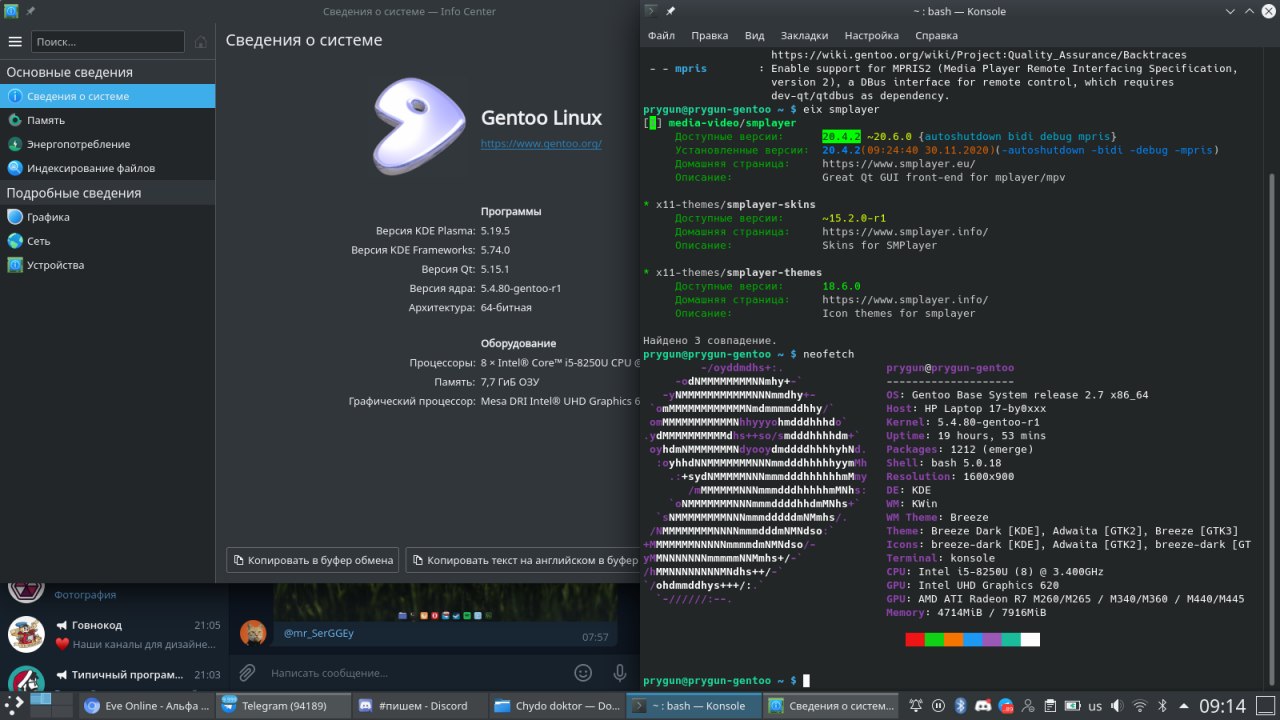1280x720 pixels.
Task: Open Konsole Файл menu
Action: 661,35
